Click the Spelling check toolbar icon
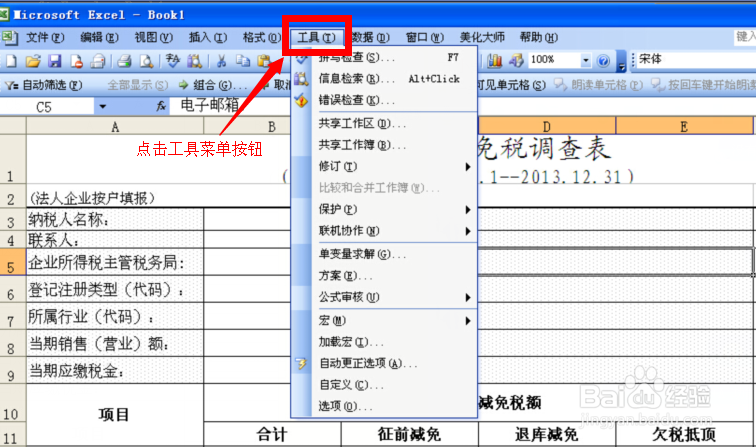 pos(173,61)
